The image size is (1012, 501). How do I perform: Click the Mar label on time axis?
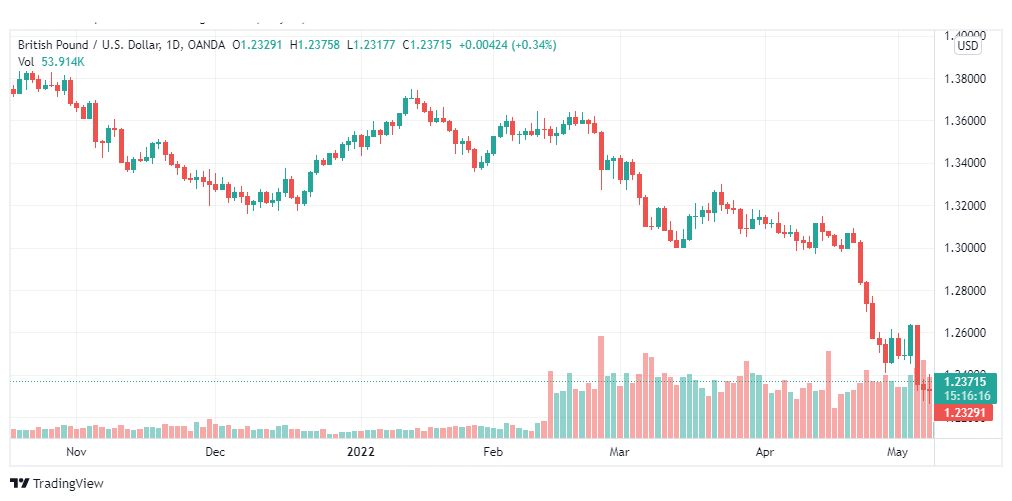tap(620, 451)
